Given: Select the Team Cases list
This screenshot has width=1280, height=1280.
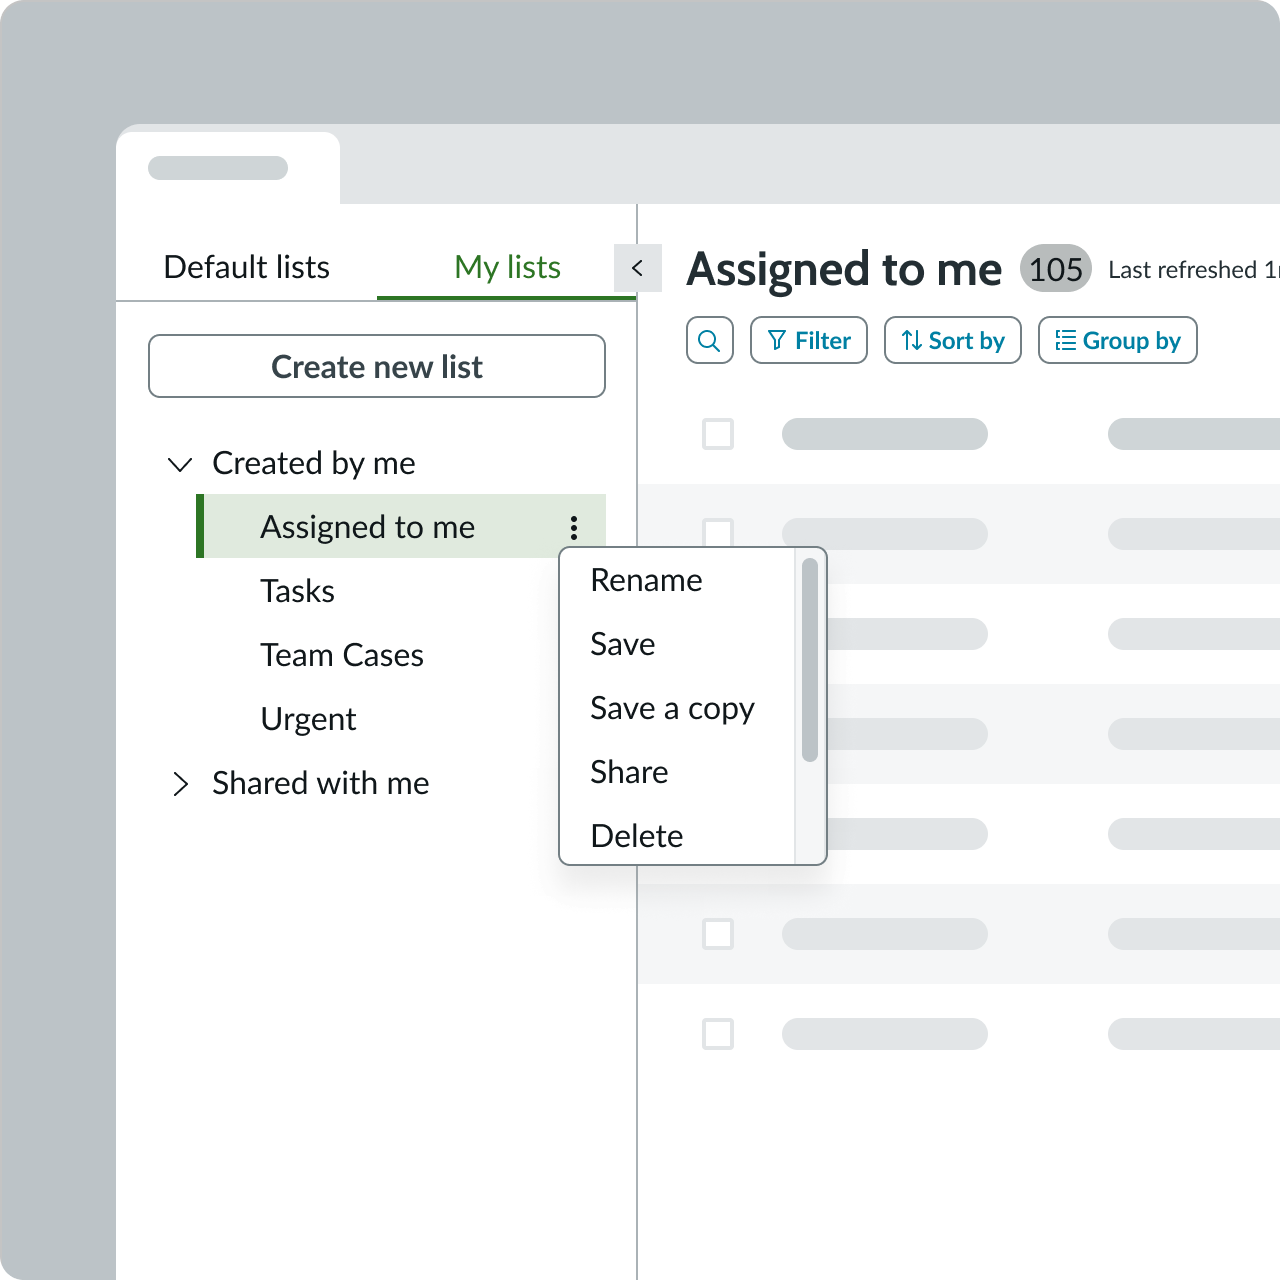Looking at the screenshot, I should [341, 655].
